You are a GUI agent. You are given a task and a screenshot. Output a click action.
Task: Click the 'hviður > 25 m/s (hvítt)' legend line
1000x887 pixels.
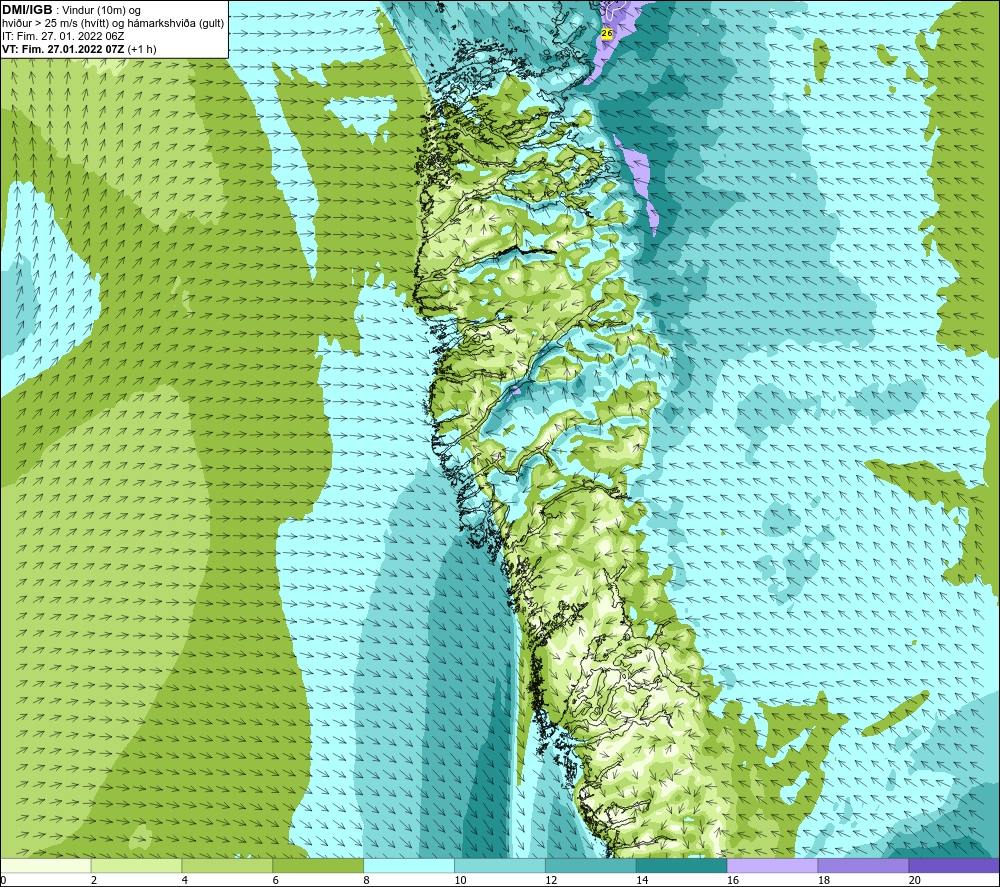tap(113, 23)
